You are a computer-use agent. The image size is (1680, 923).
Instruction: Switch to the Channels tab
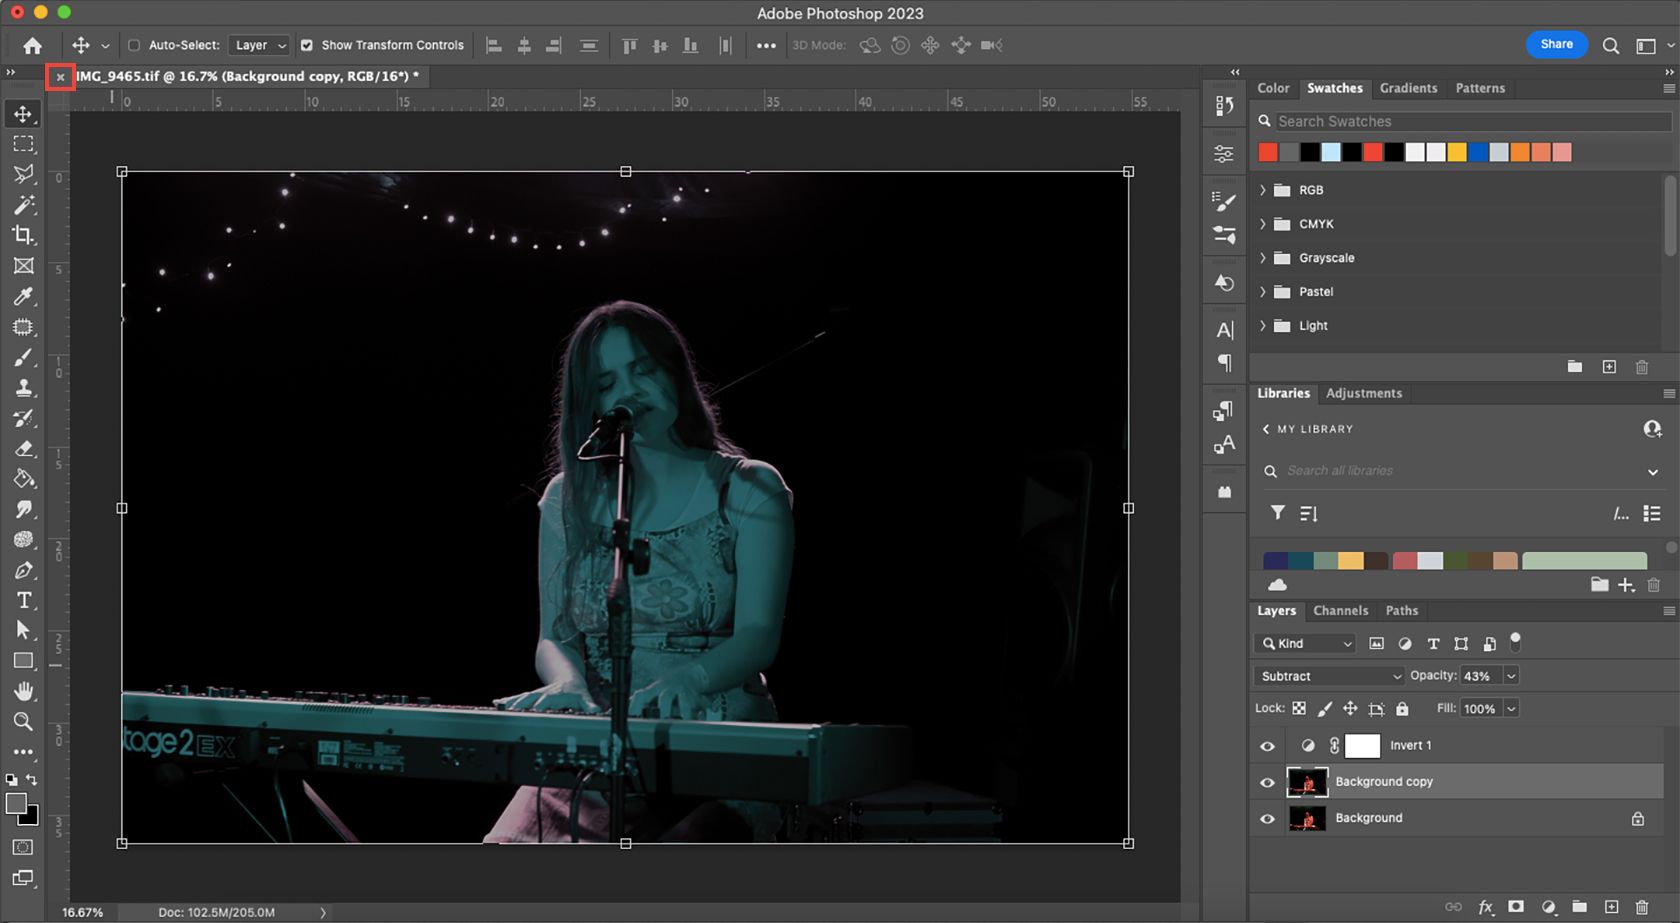click(x=1340, y=611)
